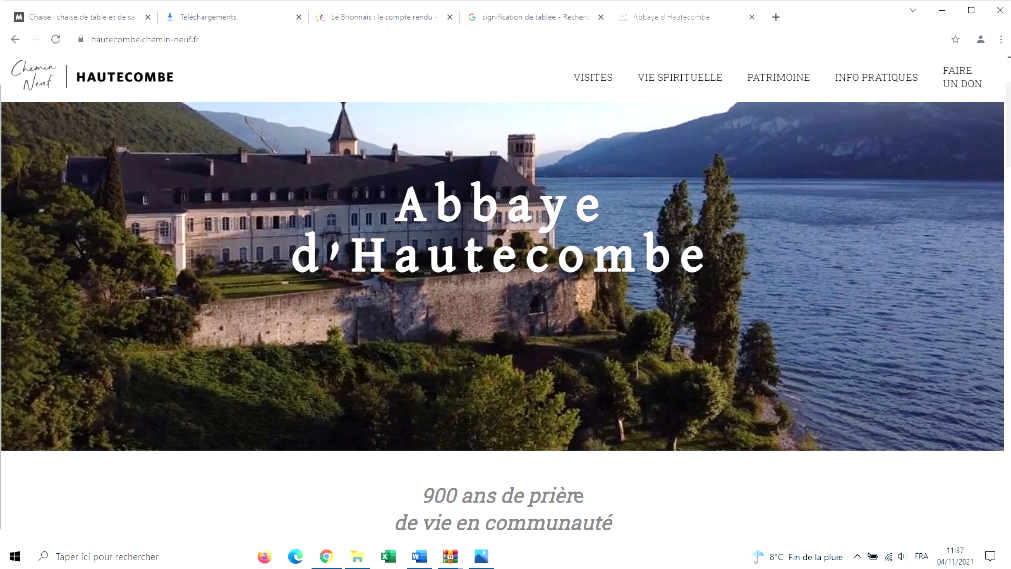Launch Firefox from the taskbar
Screen dimensions: 1011x569
tap(264, 557)
